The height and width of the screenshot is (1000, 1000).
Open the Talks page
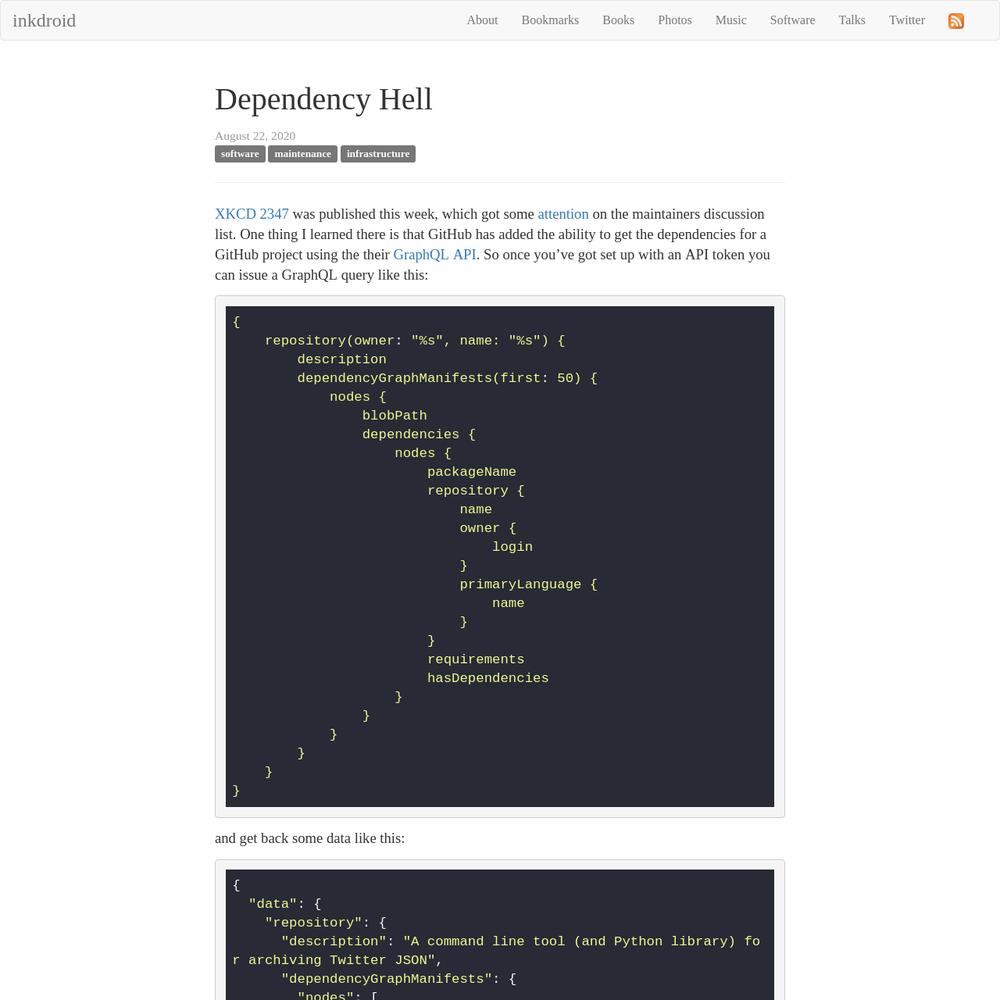tap(851, 20)
